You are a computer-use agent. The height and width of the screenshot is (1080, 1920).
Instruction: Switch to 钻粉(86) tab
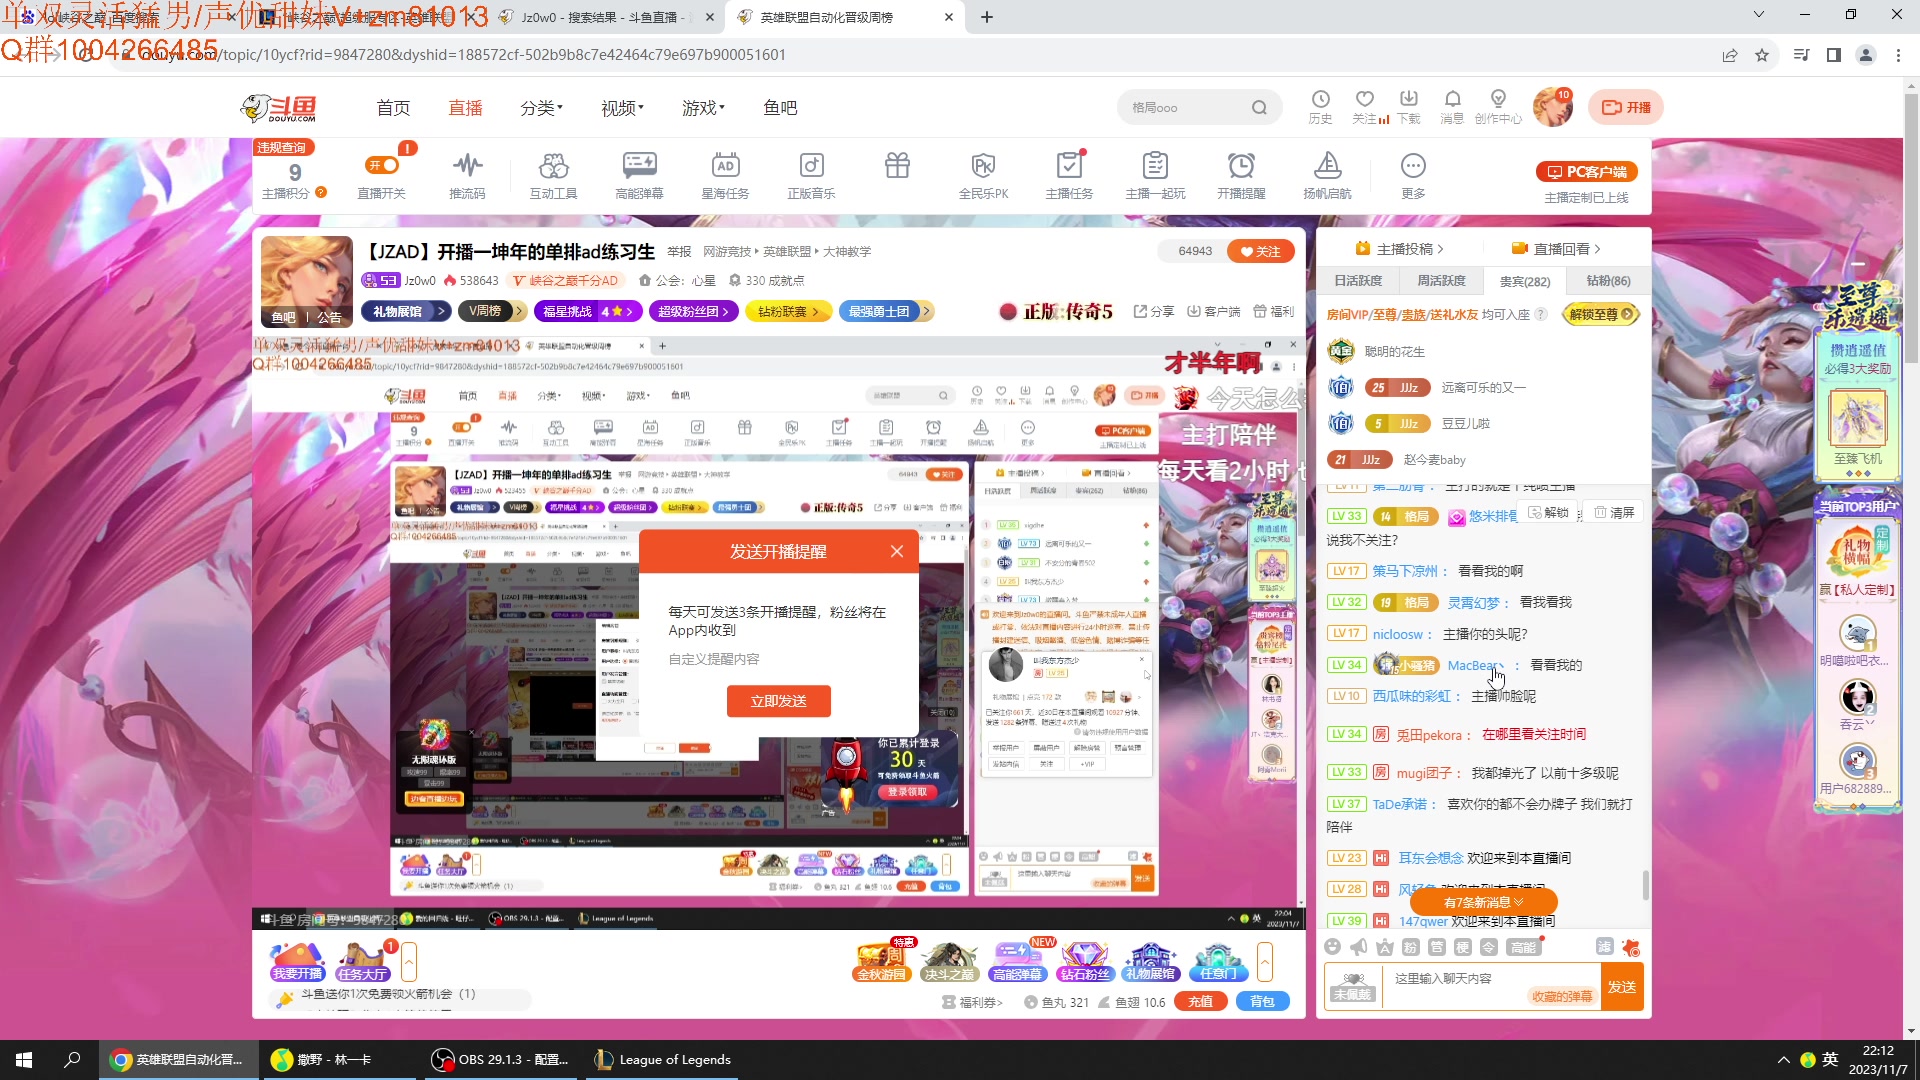tap(1608, 281)
